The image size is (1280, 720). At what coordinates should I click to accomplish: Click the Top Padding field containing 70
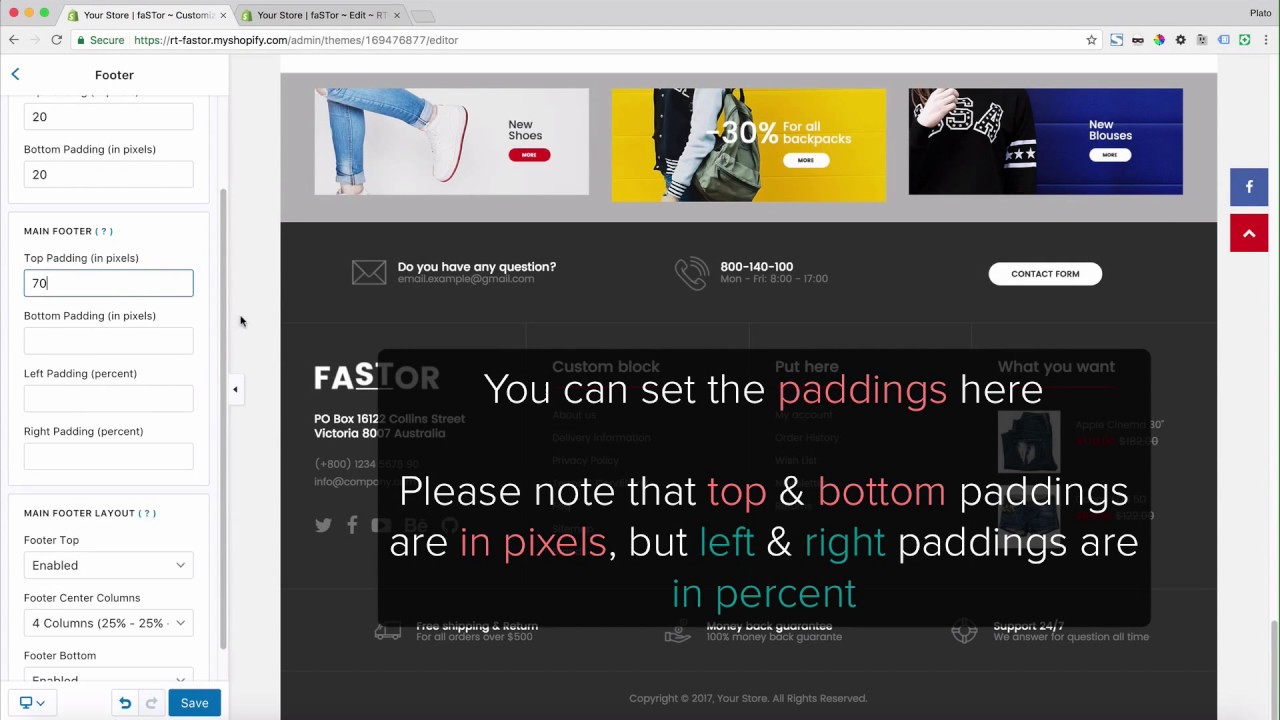tap(109, 283)
